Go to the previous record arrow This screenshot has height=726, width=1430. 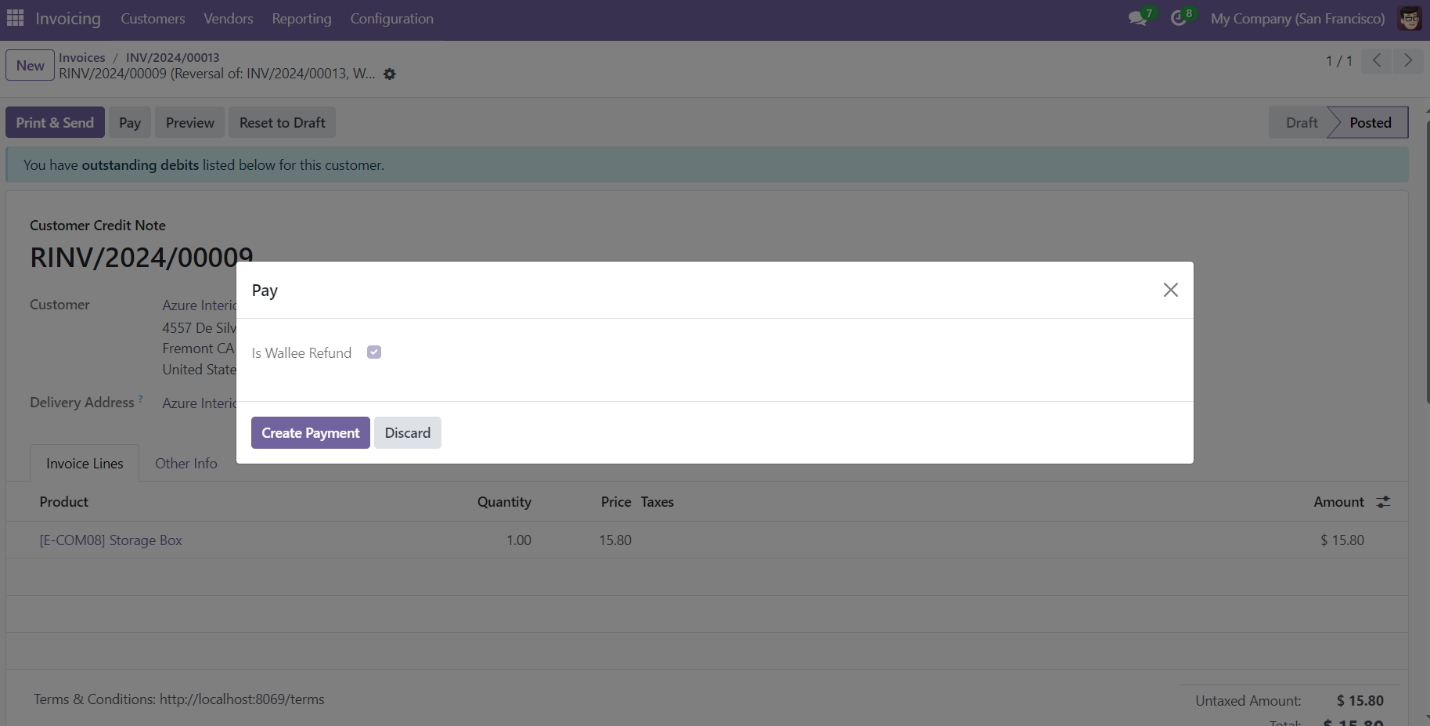click(x=1376, y=60)
